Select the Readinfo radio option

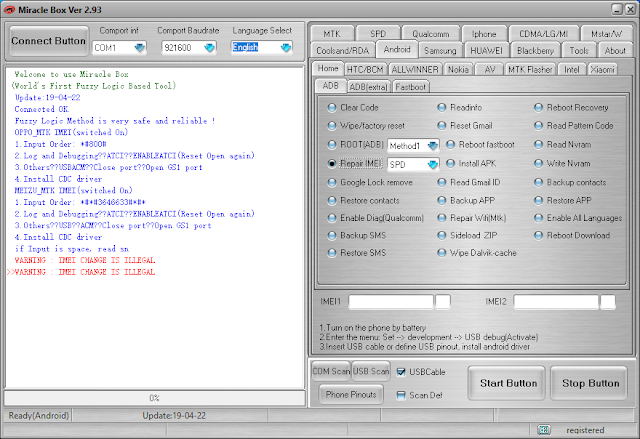click(442, 108)
